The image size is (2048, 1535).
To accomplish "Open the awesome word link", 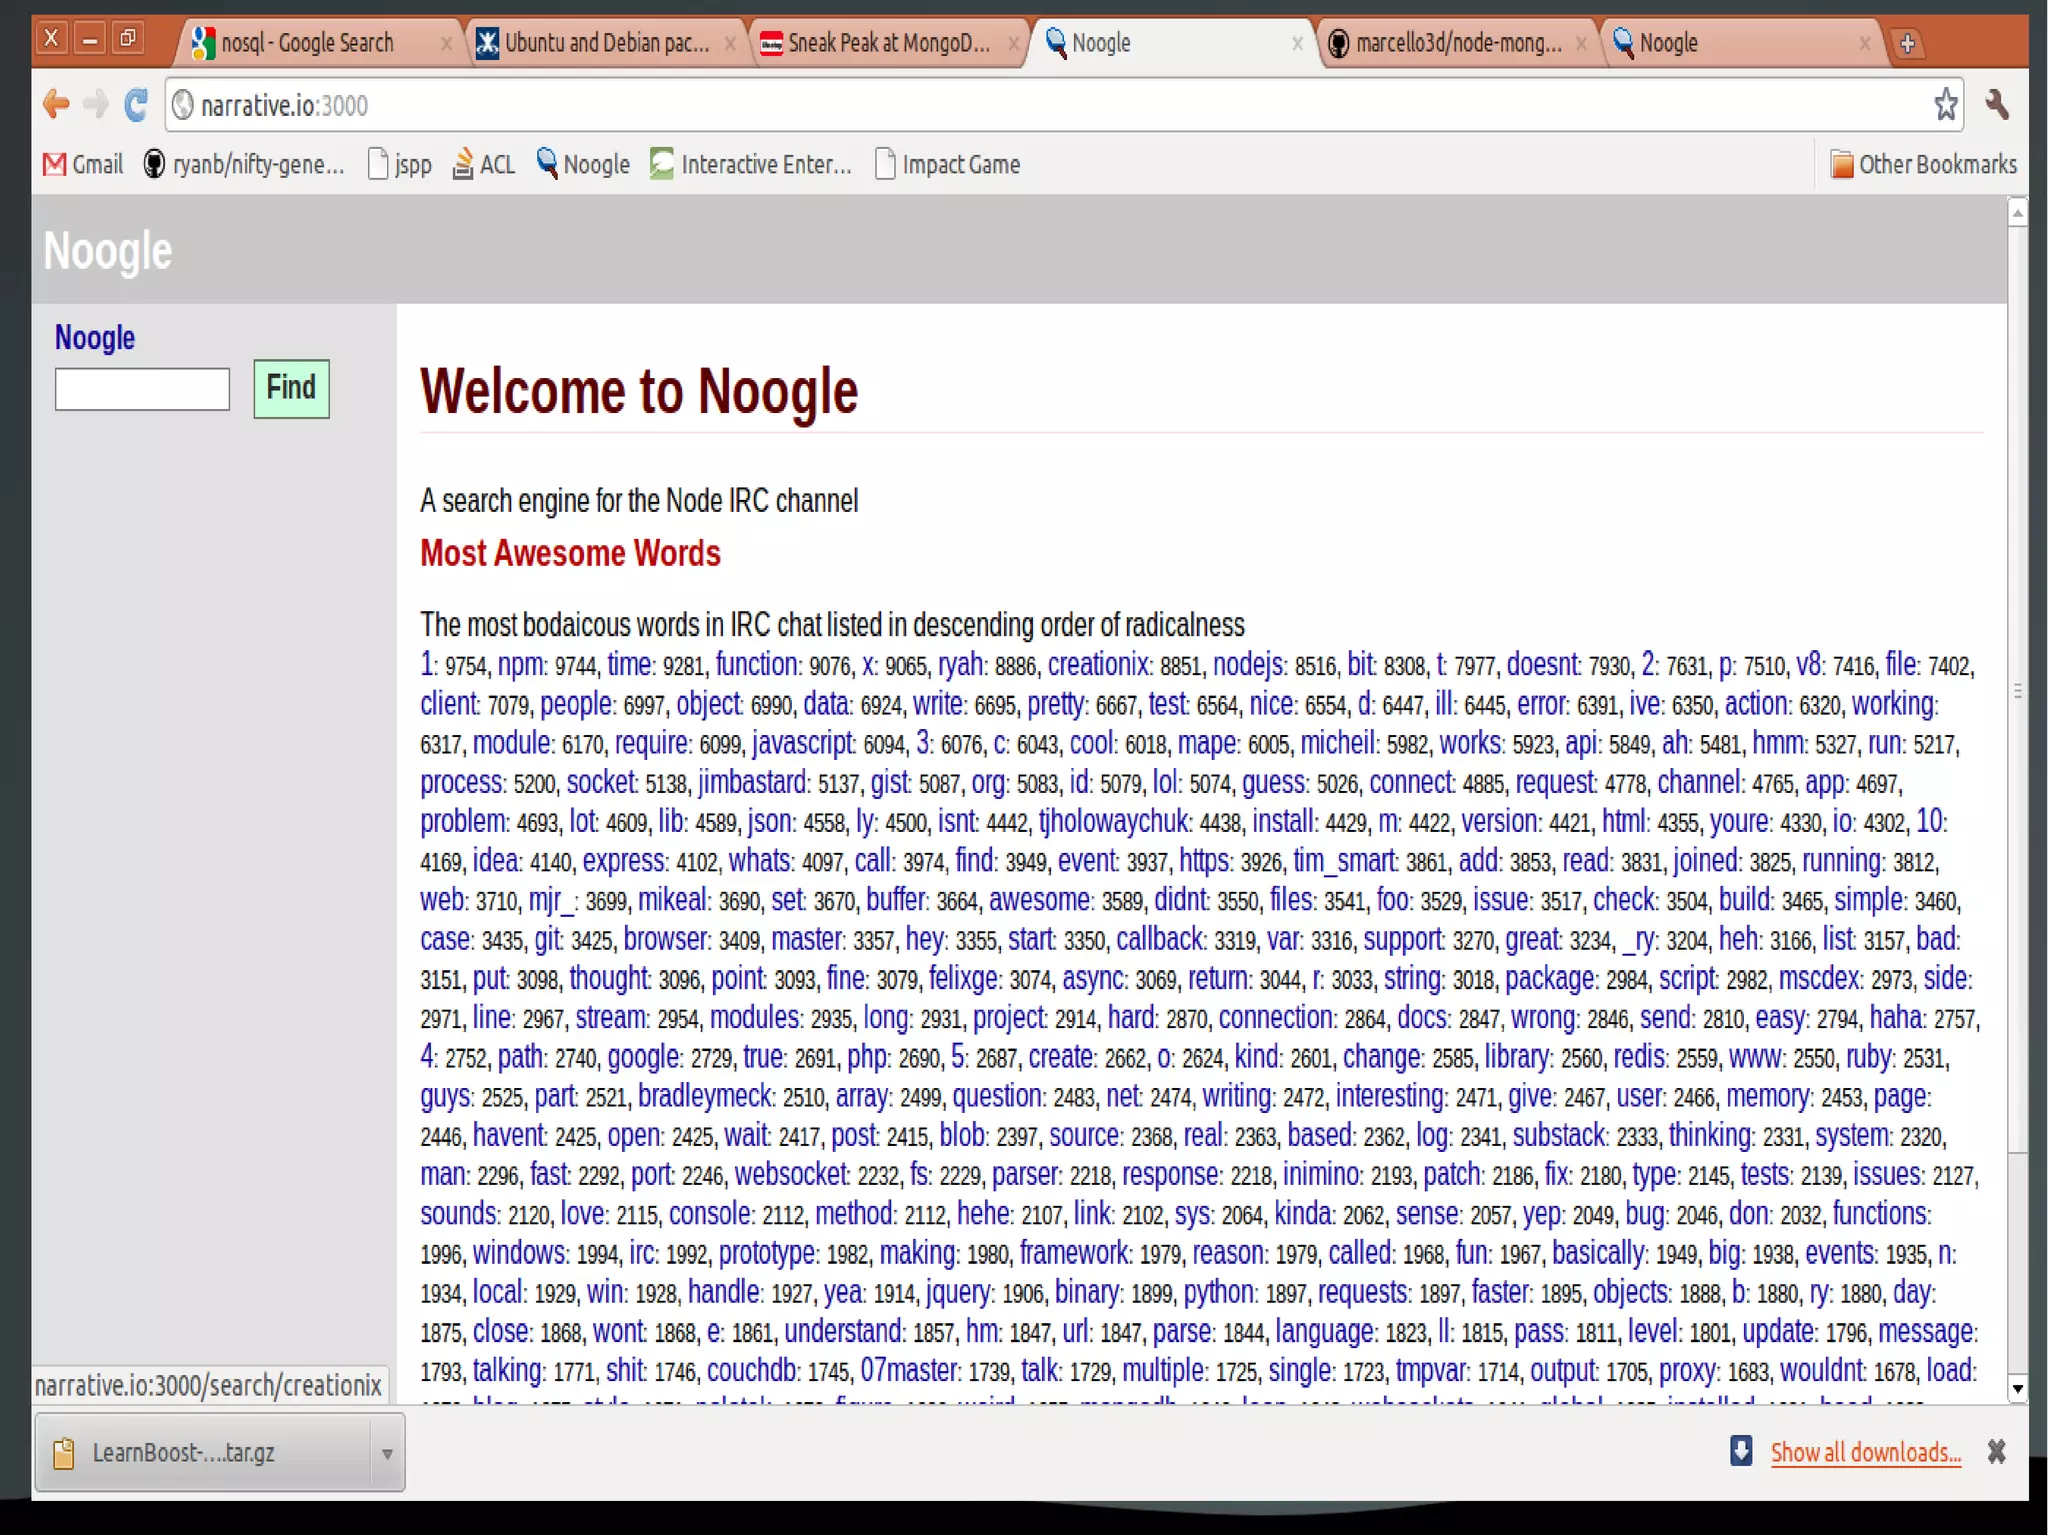I will (x=1040, y=900).
